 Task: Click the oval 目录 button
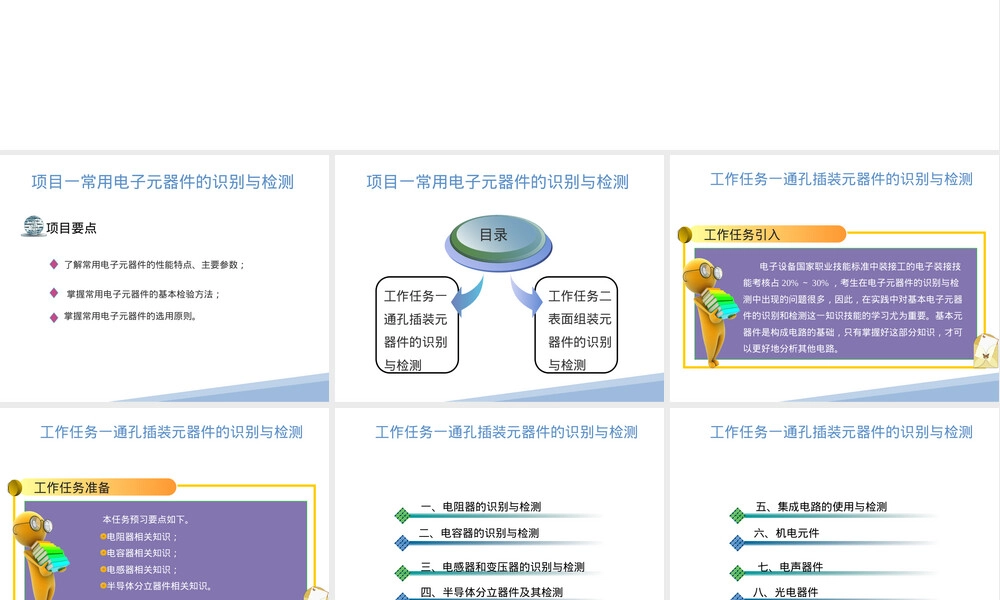coord(498,242)
